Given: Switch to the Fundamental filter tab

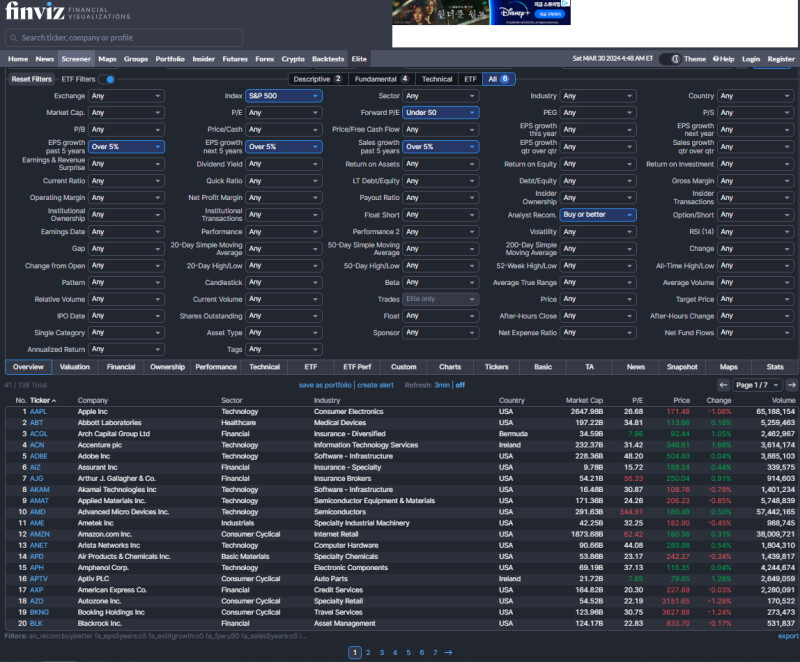Looking at the screenshot, I should pos(382,79).
